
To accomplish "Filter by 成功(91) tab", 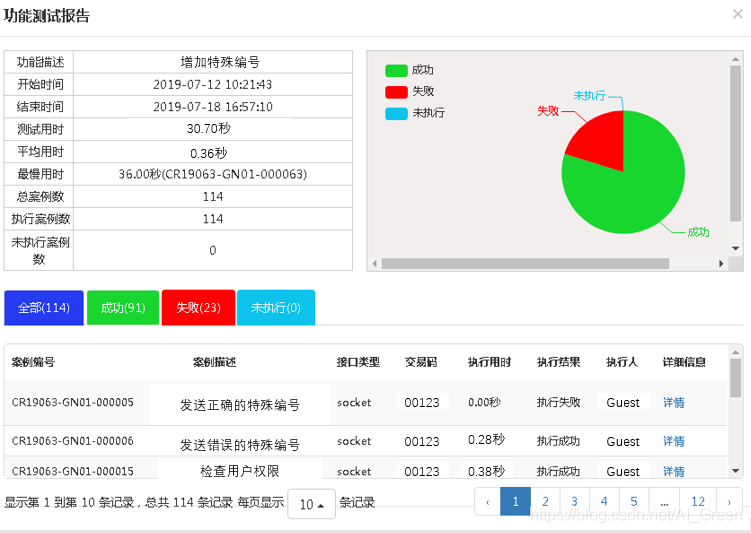I will (123, 307).
